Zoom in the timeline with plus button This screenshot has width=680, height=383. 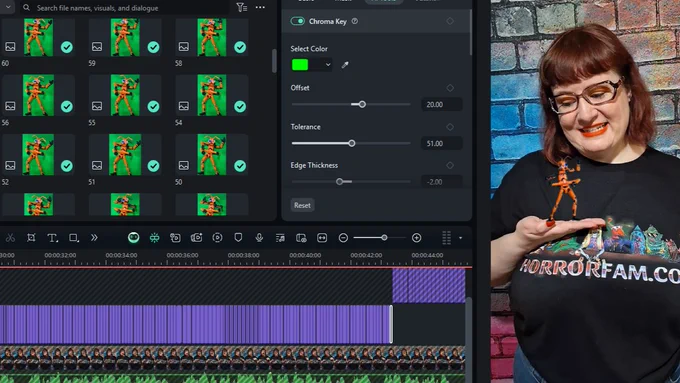click(416, 238)
